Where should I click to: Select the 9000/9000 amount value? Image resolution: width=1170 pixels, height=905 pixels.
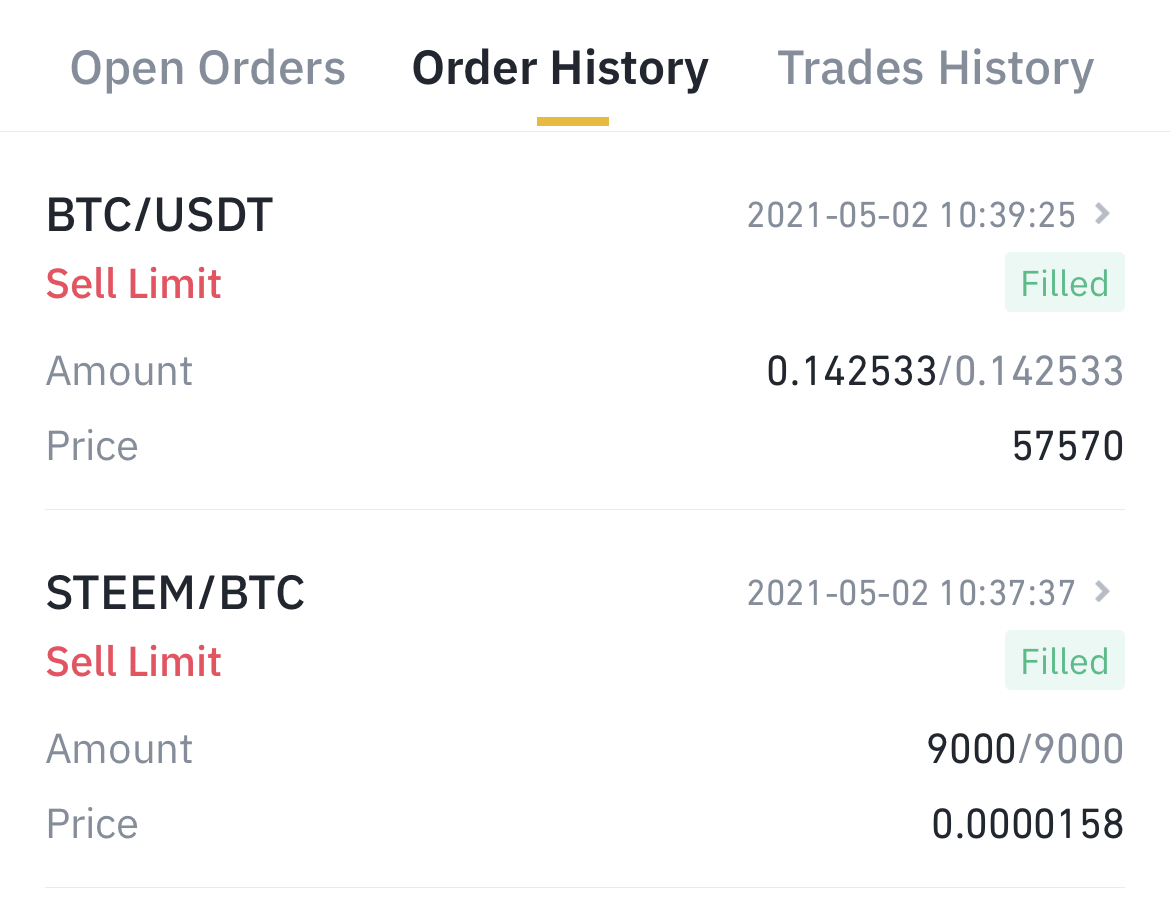tap(1025, 749)
